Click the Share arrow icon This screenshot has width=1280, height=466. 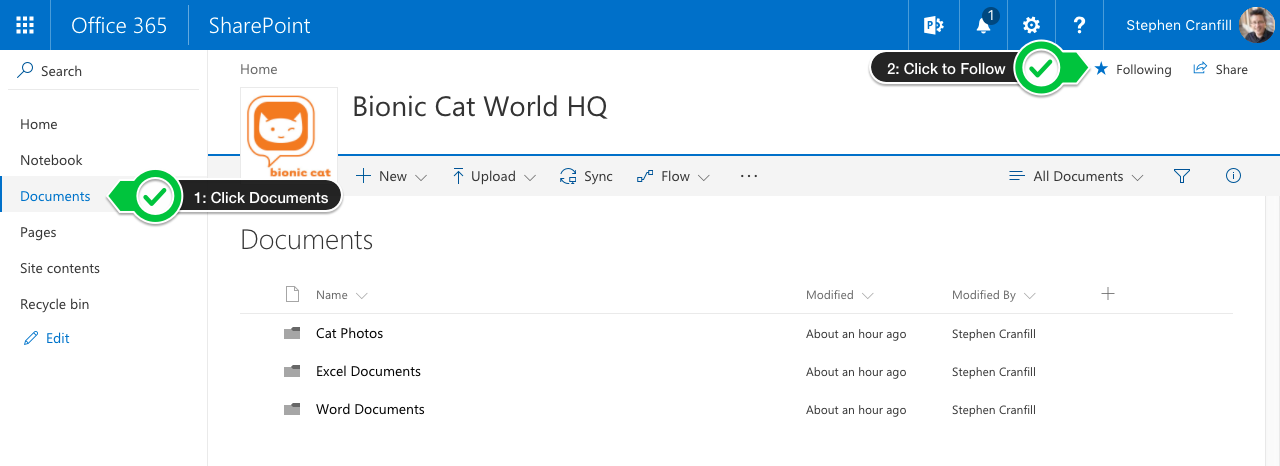point(1200,69)
